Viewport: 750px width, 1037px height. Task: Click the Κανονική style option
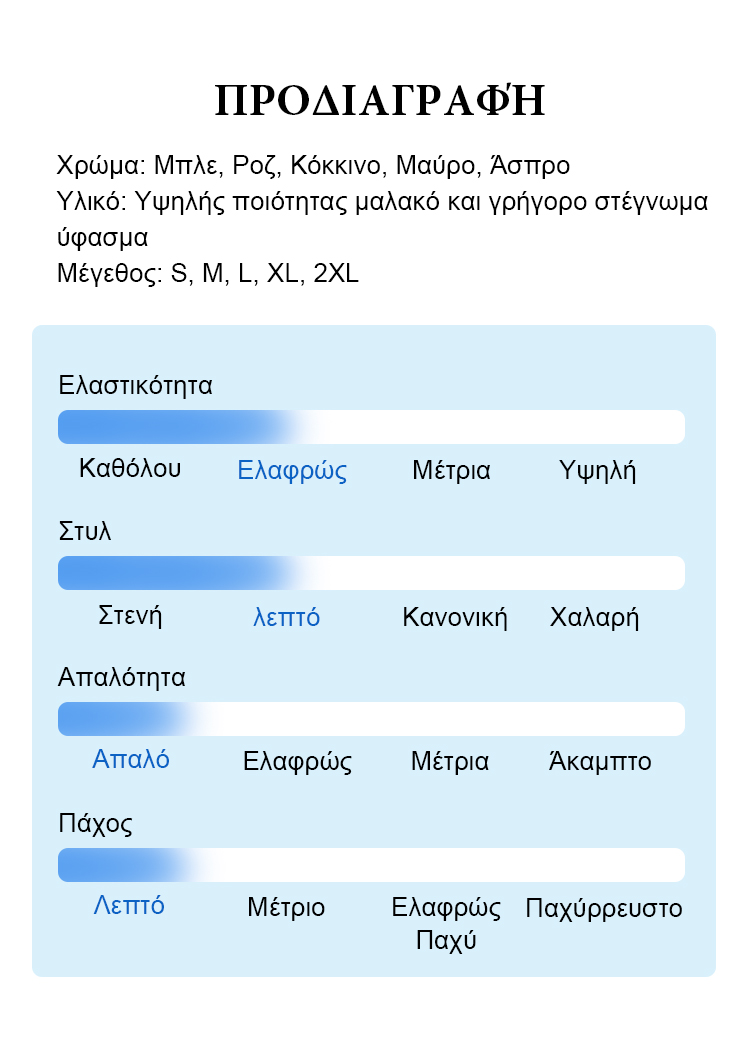click(454, 617)
